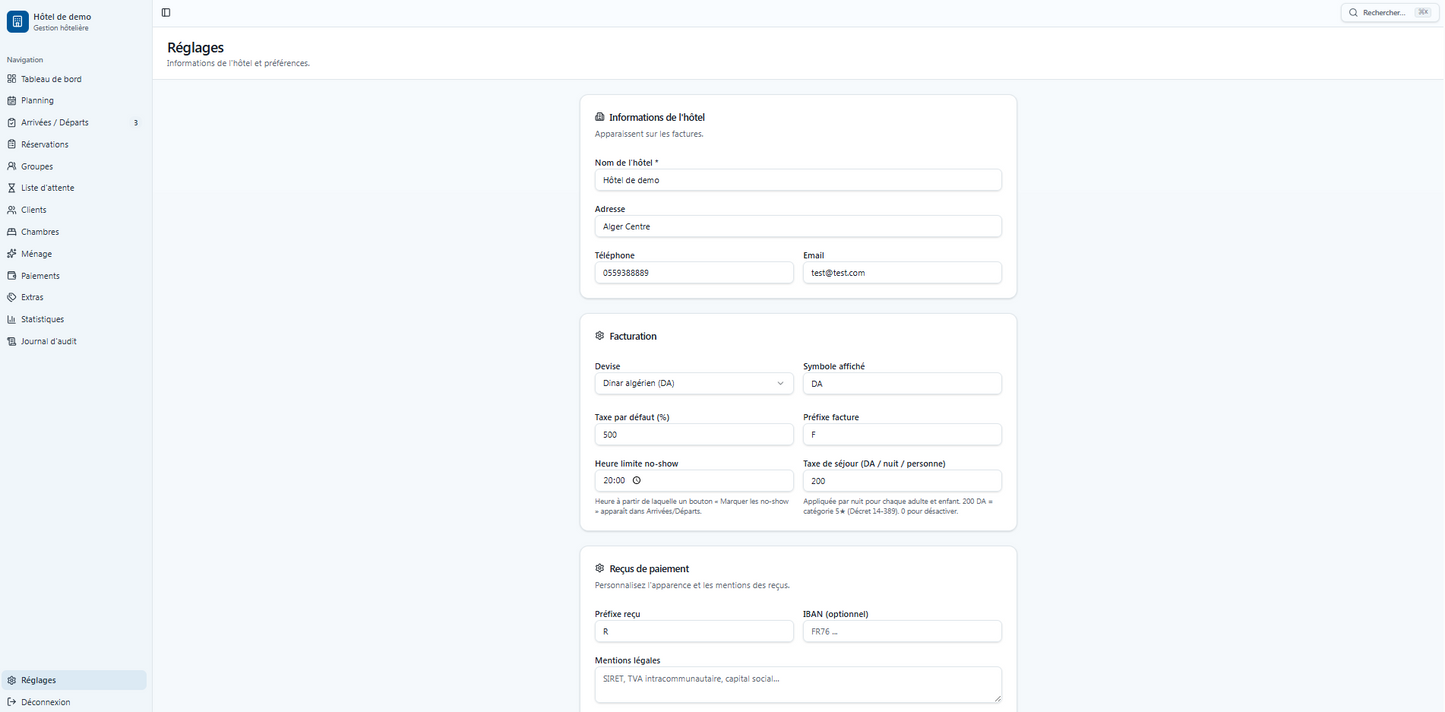Click the Ménage sparkle icon

(x=12, y=254)
